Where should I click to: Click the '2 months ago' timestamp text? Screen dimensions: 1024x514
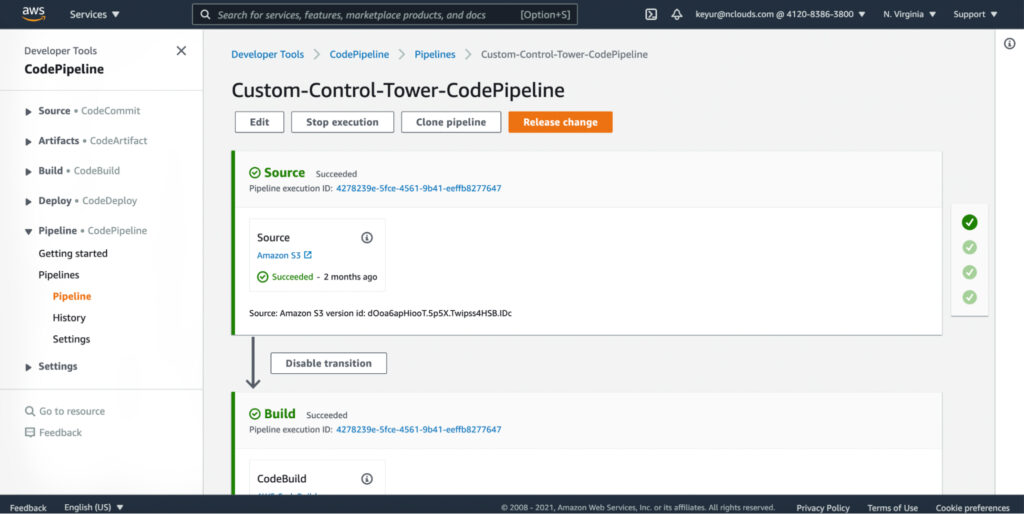point(350,277)
